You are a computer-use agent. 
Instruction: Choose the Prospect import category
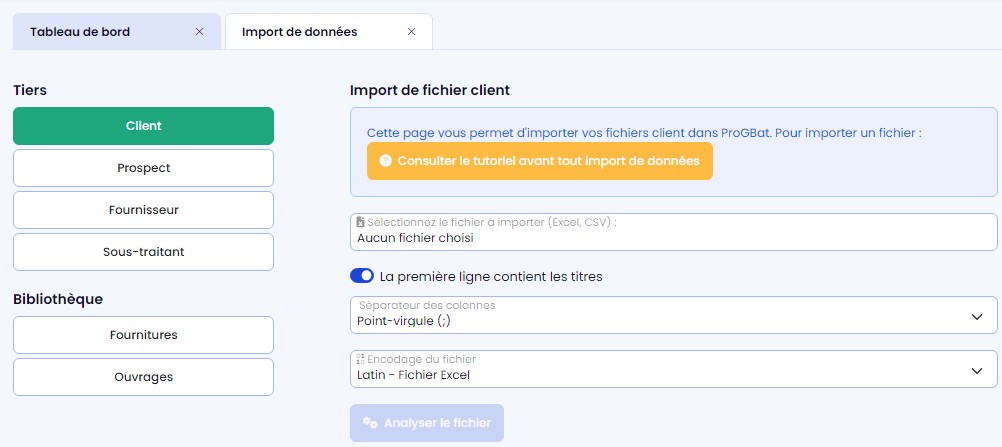[143, 168]
